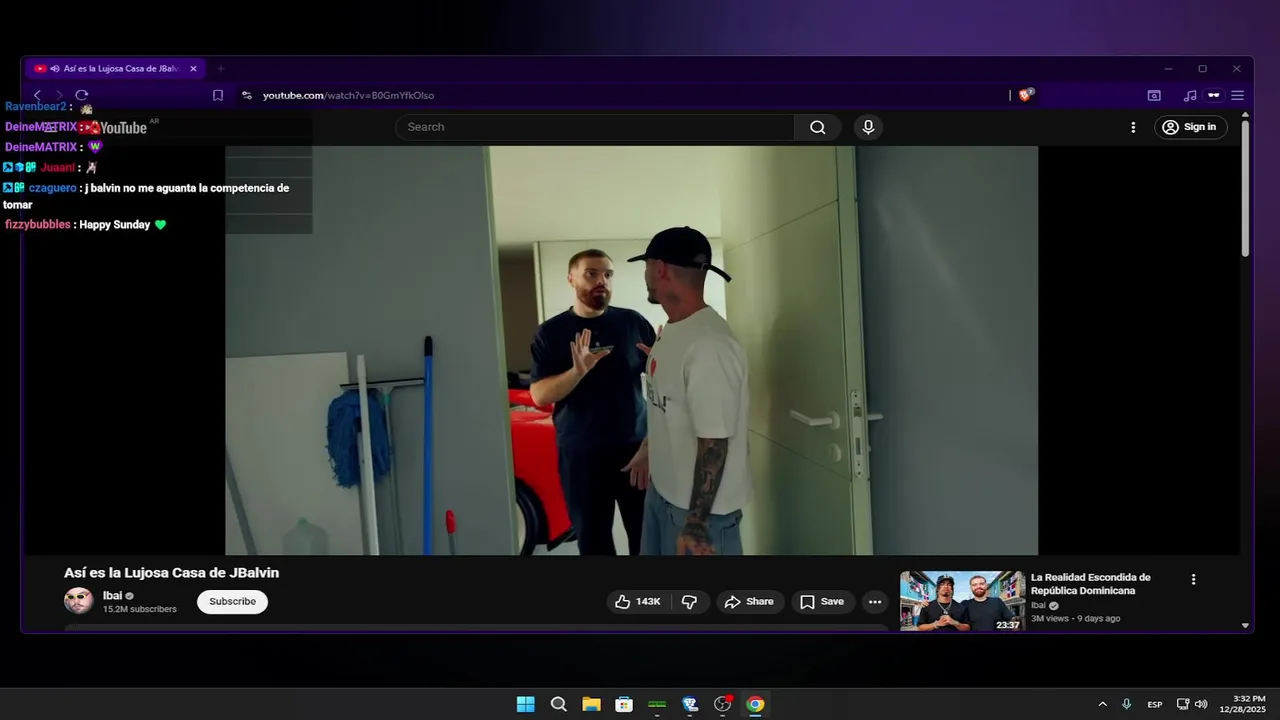
Task: Open the browser hamburger menu
Action: 1238,95
